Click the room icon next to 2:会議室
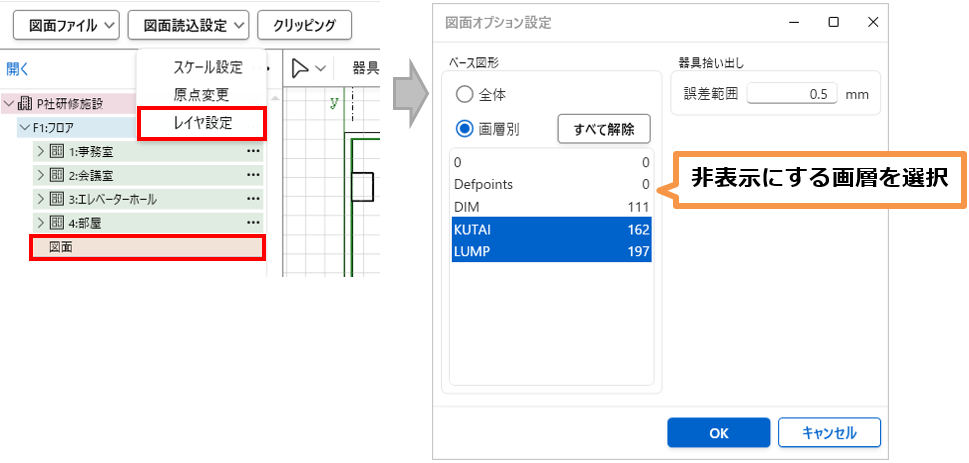 [57, 175]
